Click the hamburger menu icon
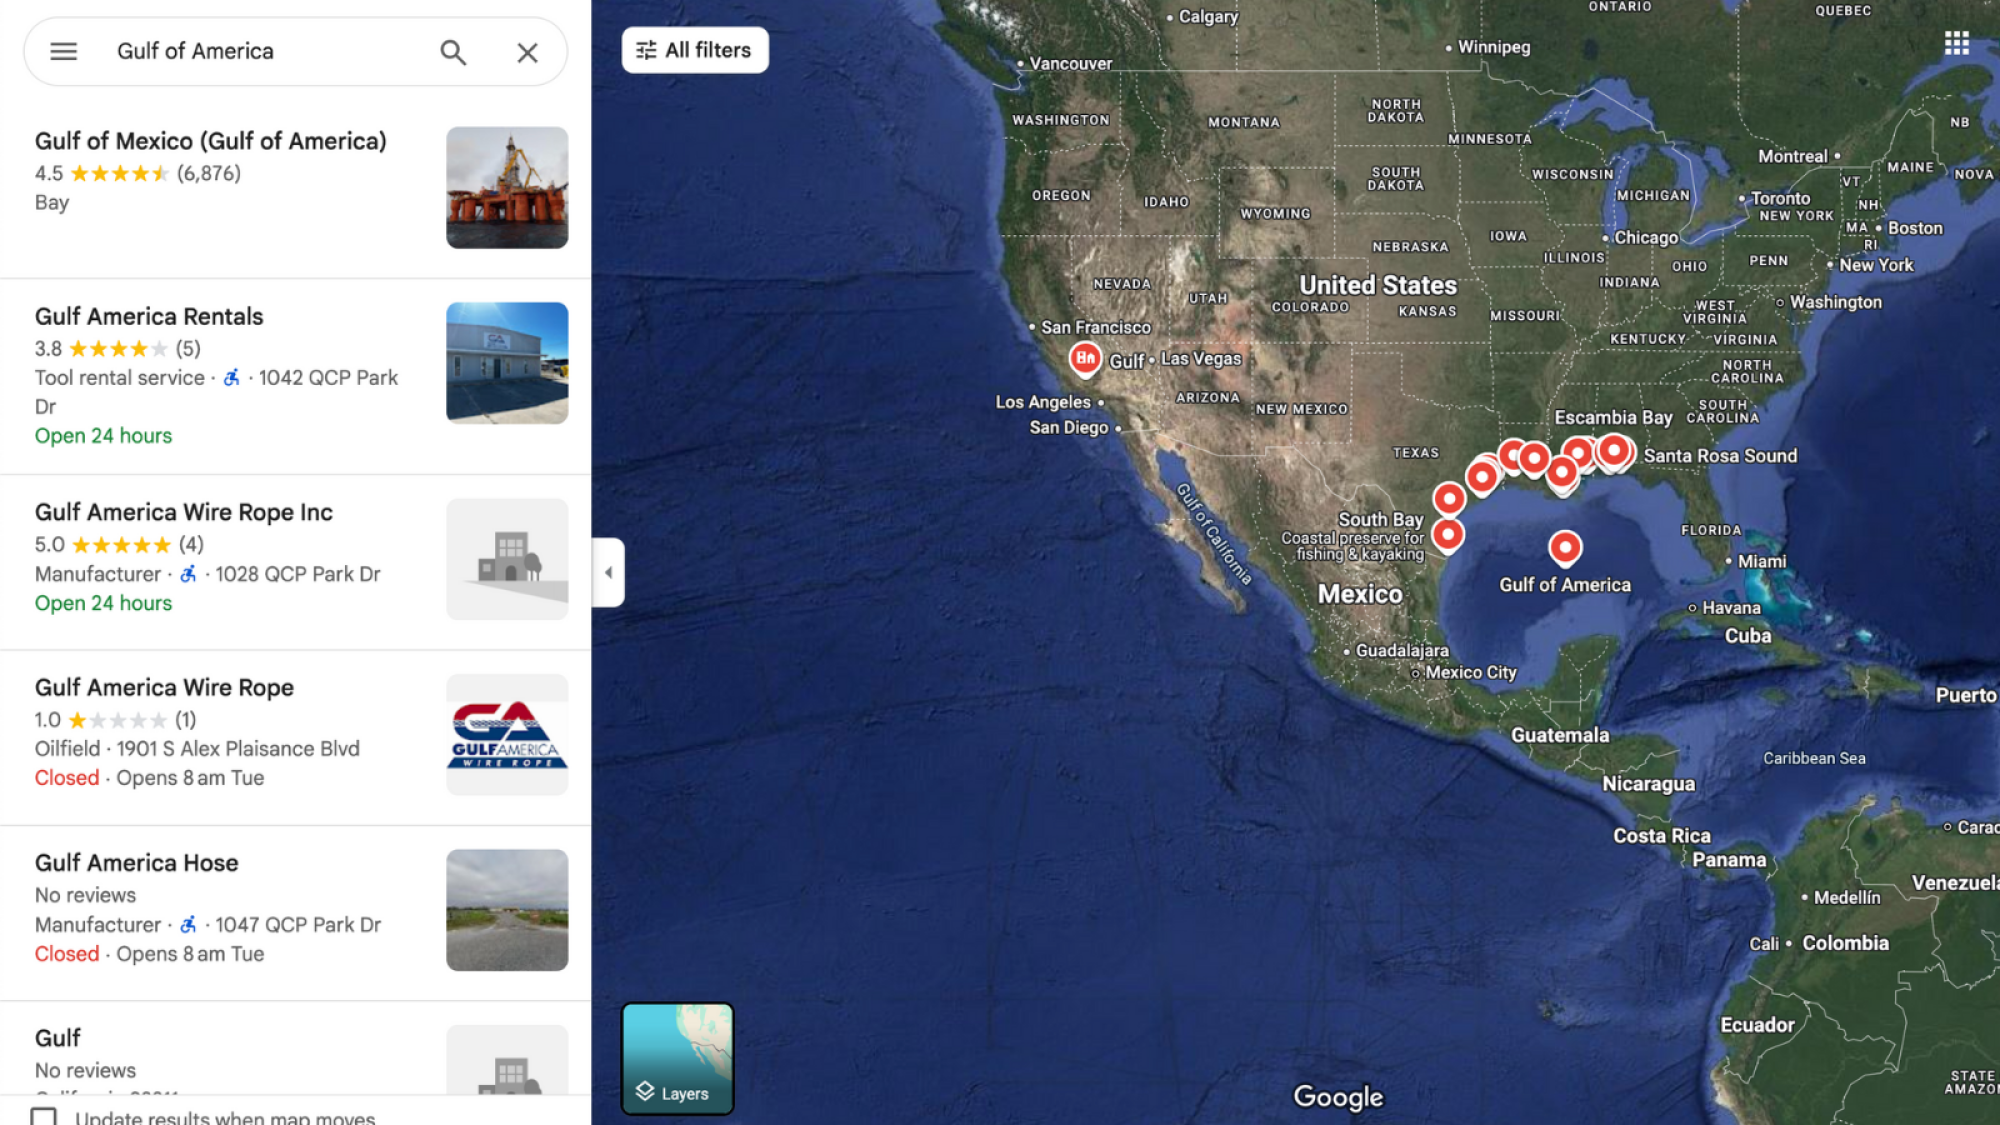This screenshot has height=1125, width=2000. pos(63,51)
